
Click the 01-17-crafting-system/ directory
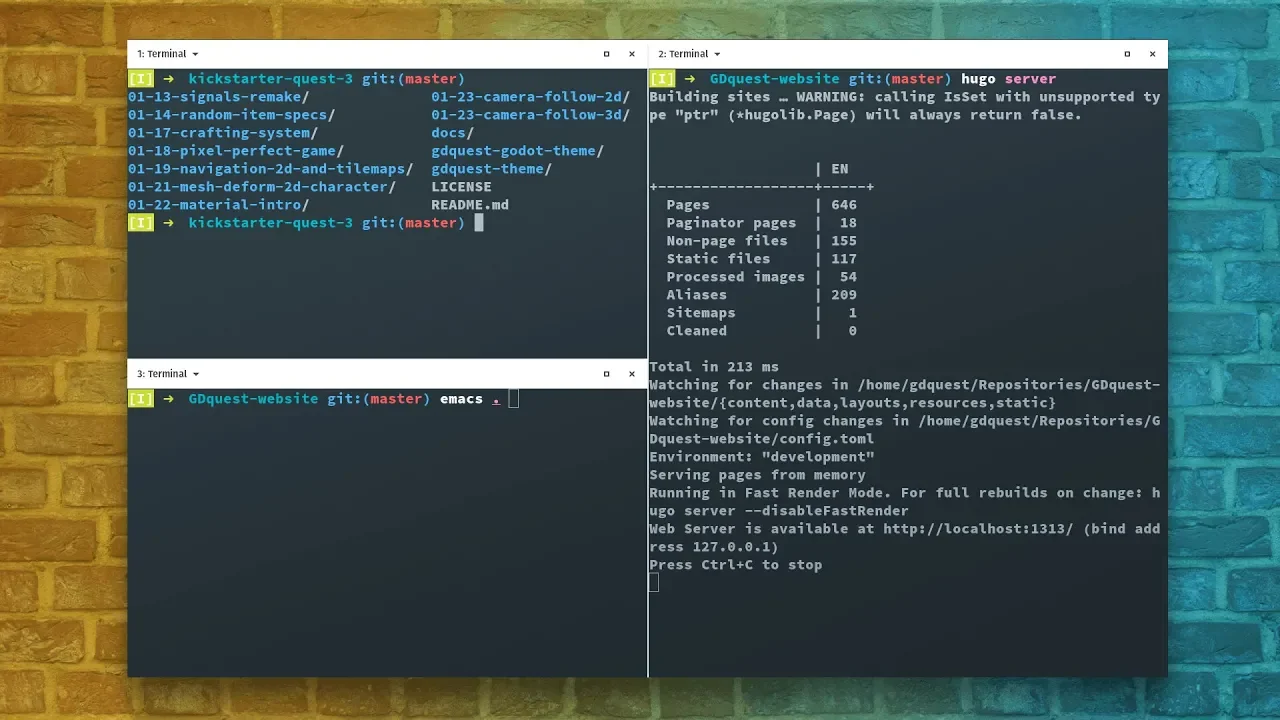(x=223, y=133)
